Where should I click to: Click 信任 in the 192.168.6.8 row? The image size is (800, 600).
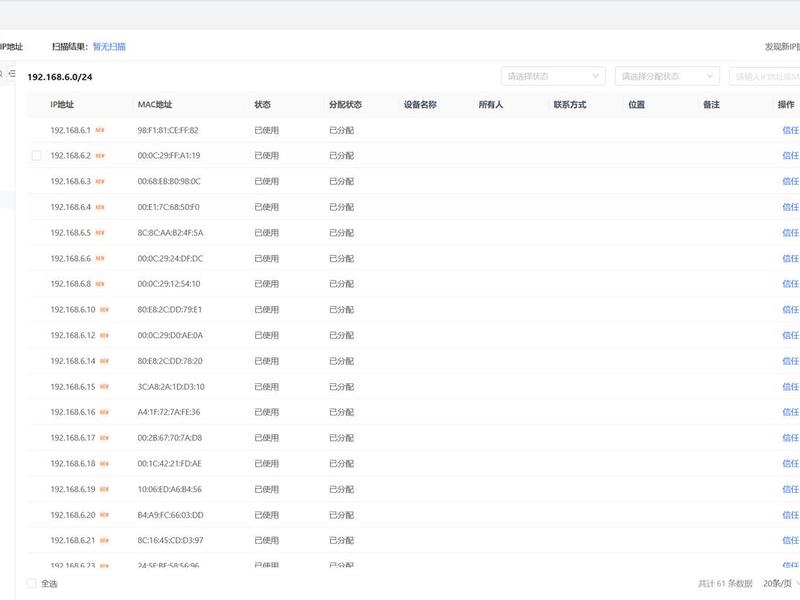click(790, 284)
